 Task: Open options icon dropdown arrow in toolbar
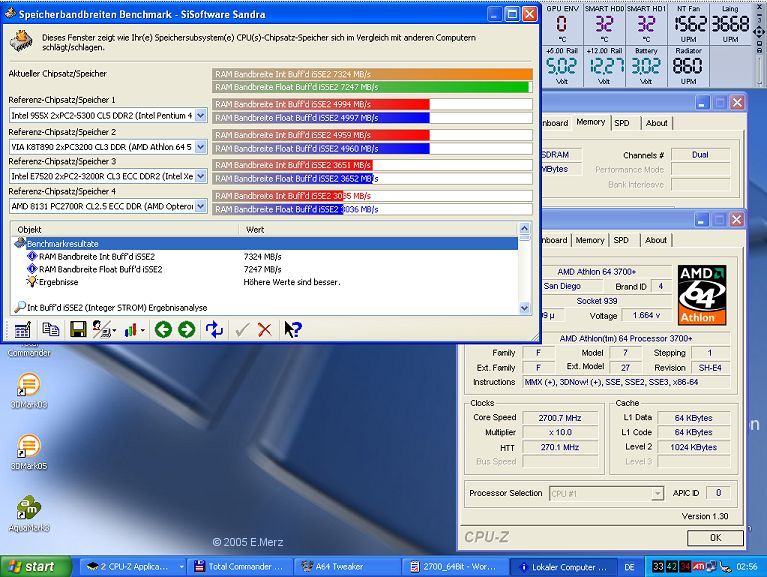pyautogui.click(x=113, y=331)
